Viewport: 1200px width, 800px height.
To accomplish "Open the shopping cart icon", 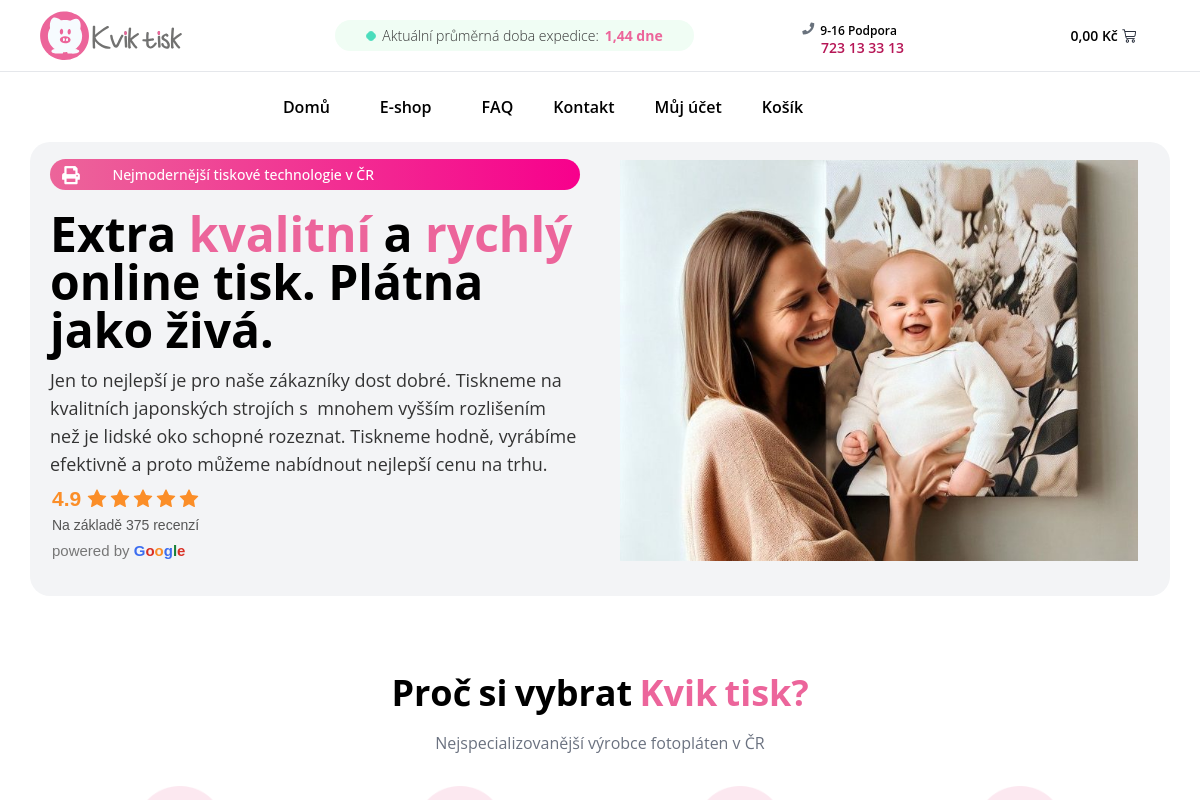I will point(1130,36).
